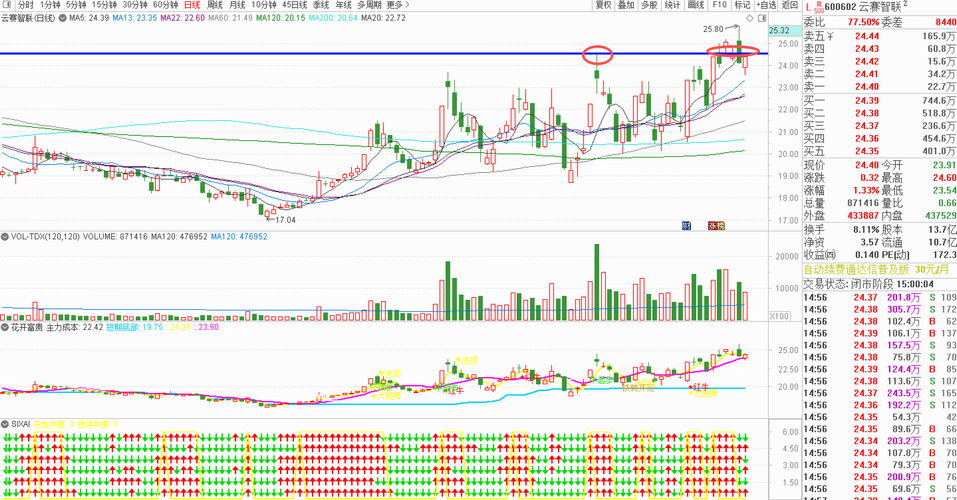Click the MA13: 23.35 indicator label
This screenshot has width=957, height=500.
(x=135, y=18)
